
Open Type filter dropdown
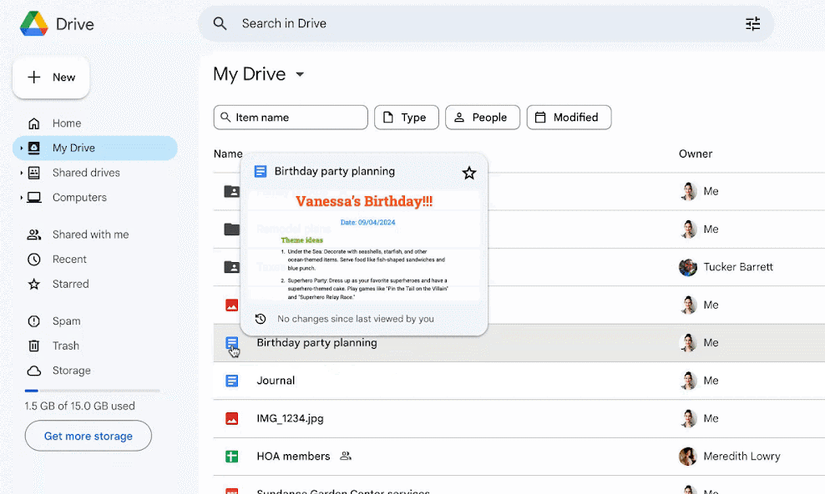(x=406, y=117)
